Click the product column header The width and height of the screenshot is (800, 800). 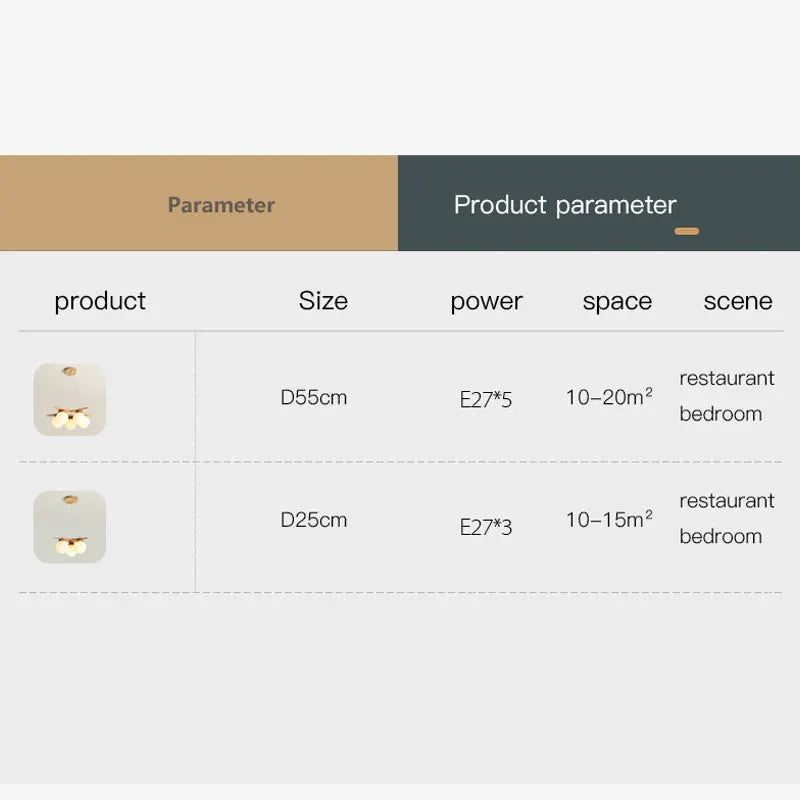[100, 301]
